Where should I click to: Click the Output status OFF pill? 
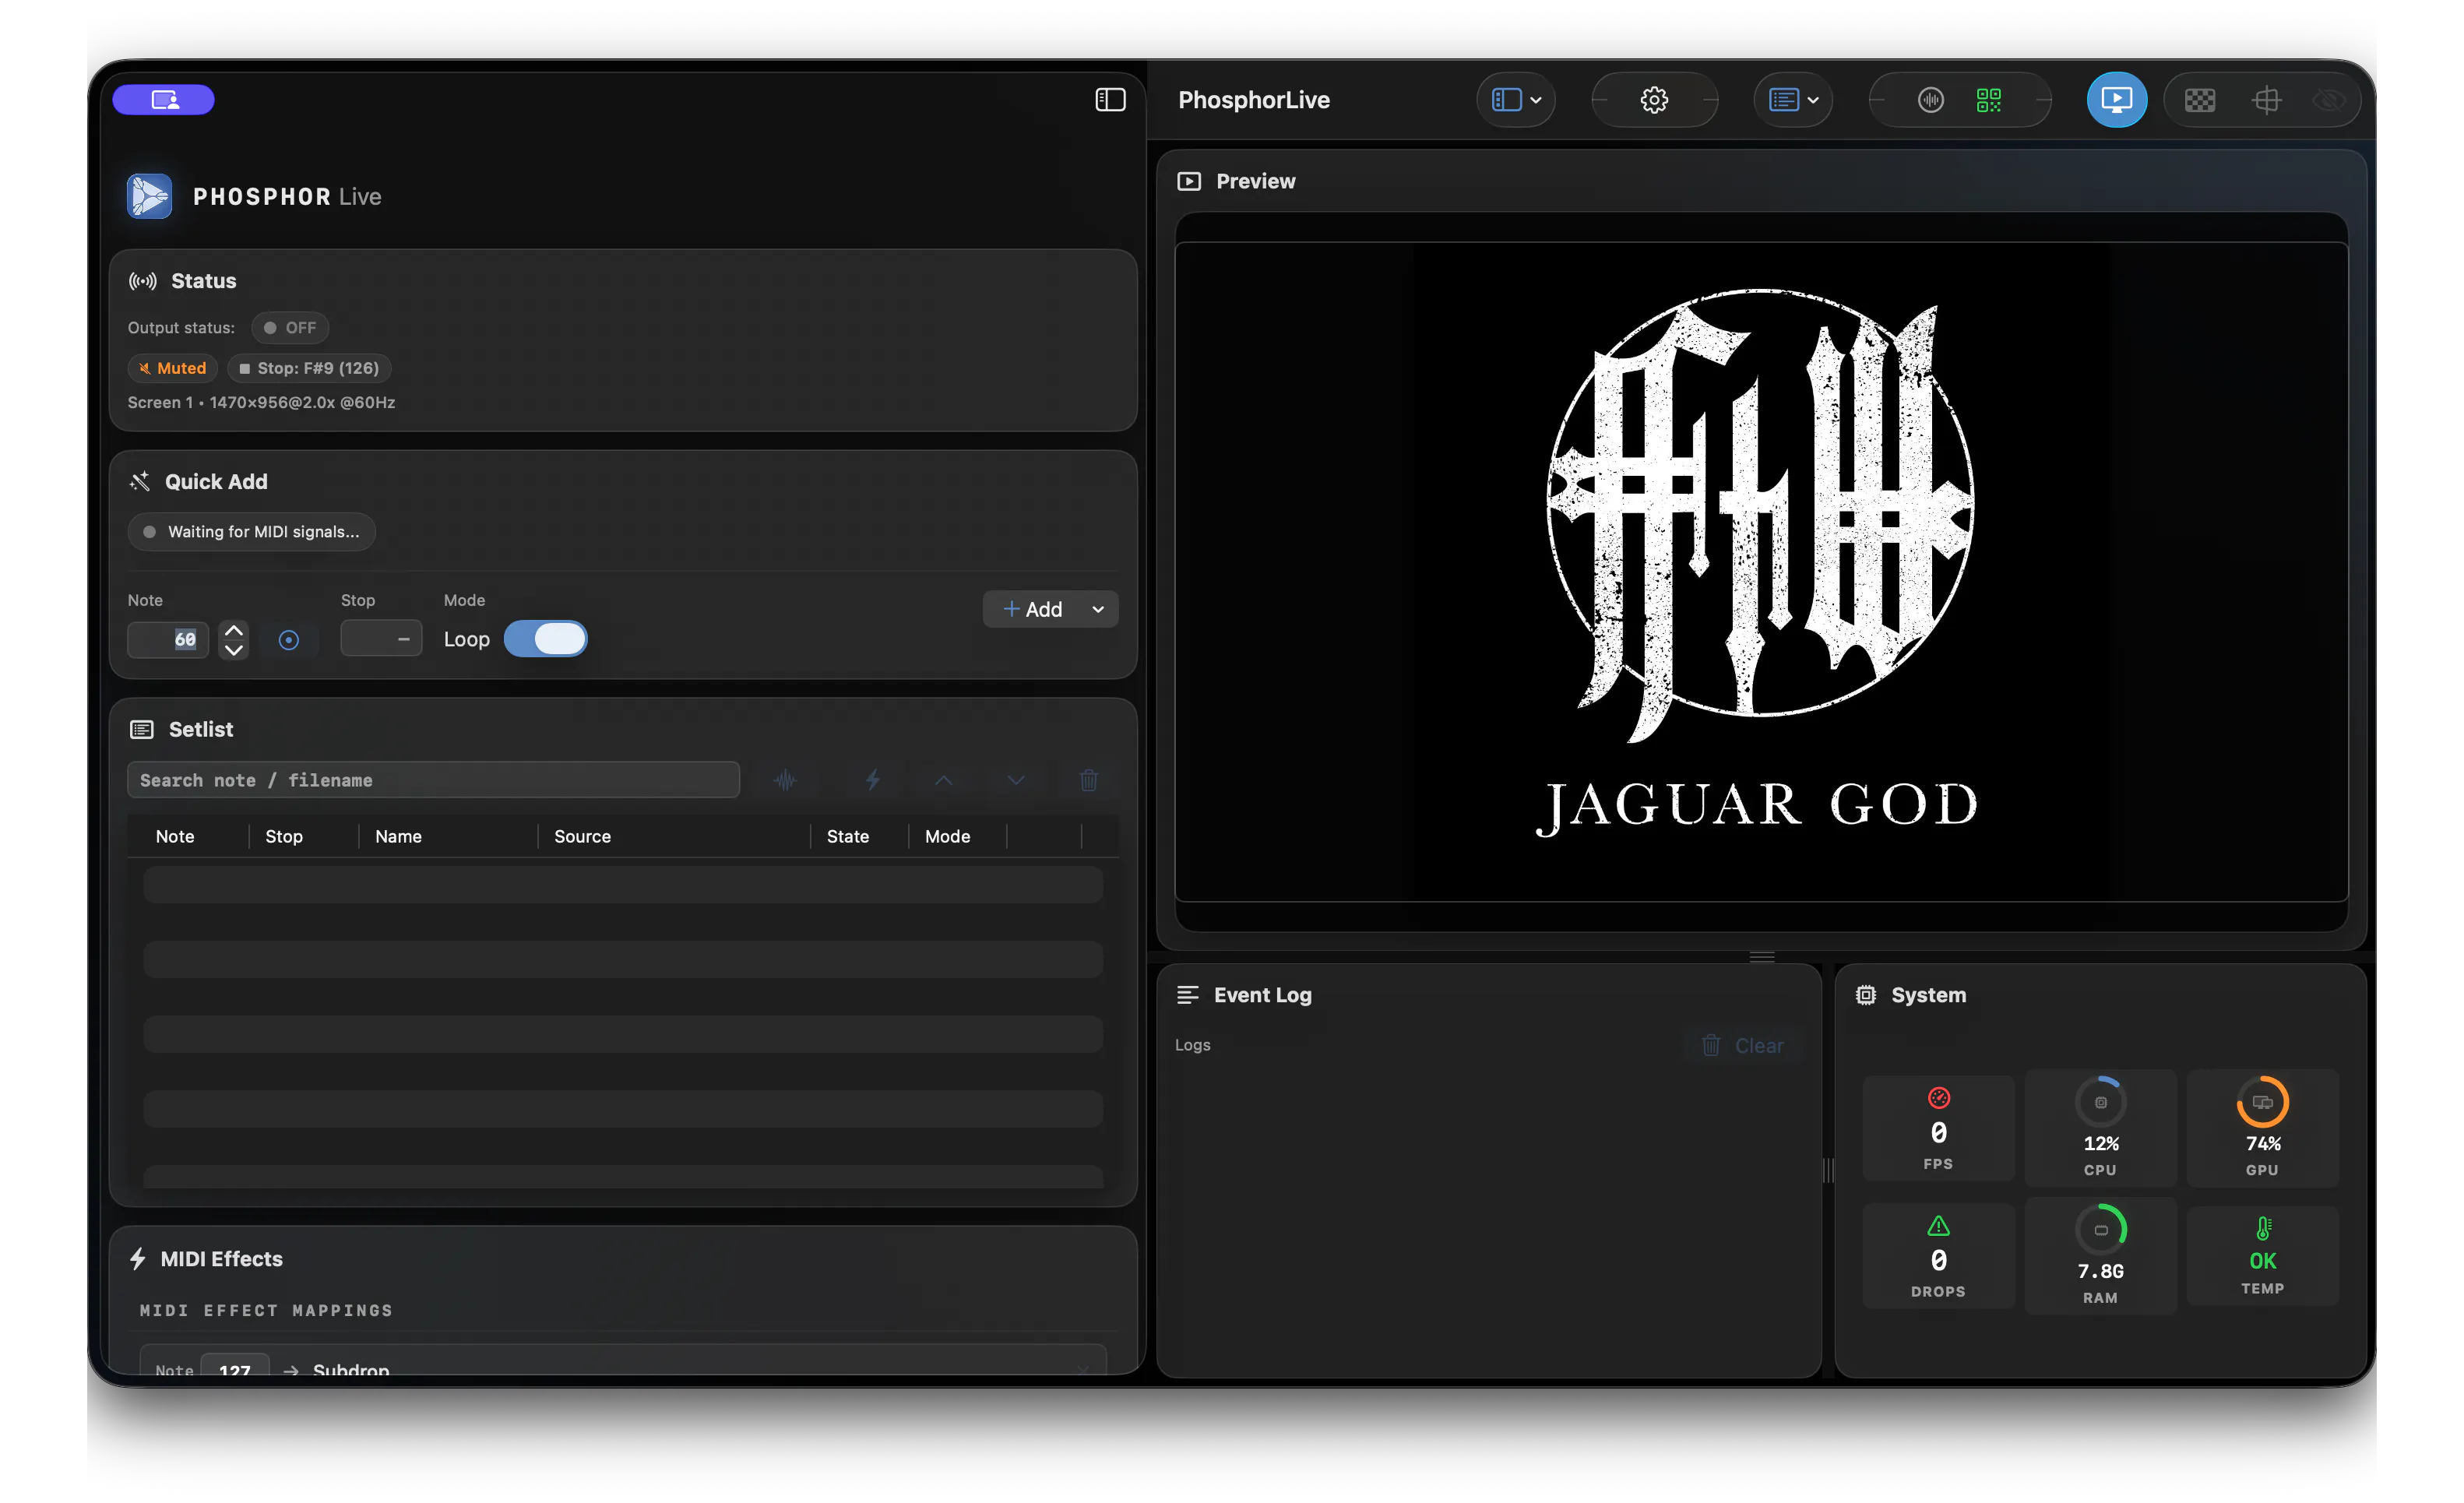click(x=290, y=328)
